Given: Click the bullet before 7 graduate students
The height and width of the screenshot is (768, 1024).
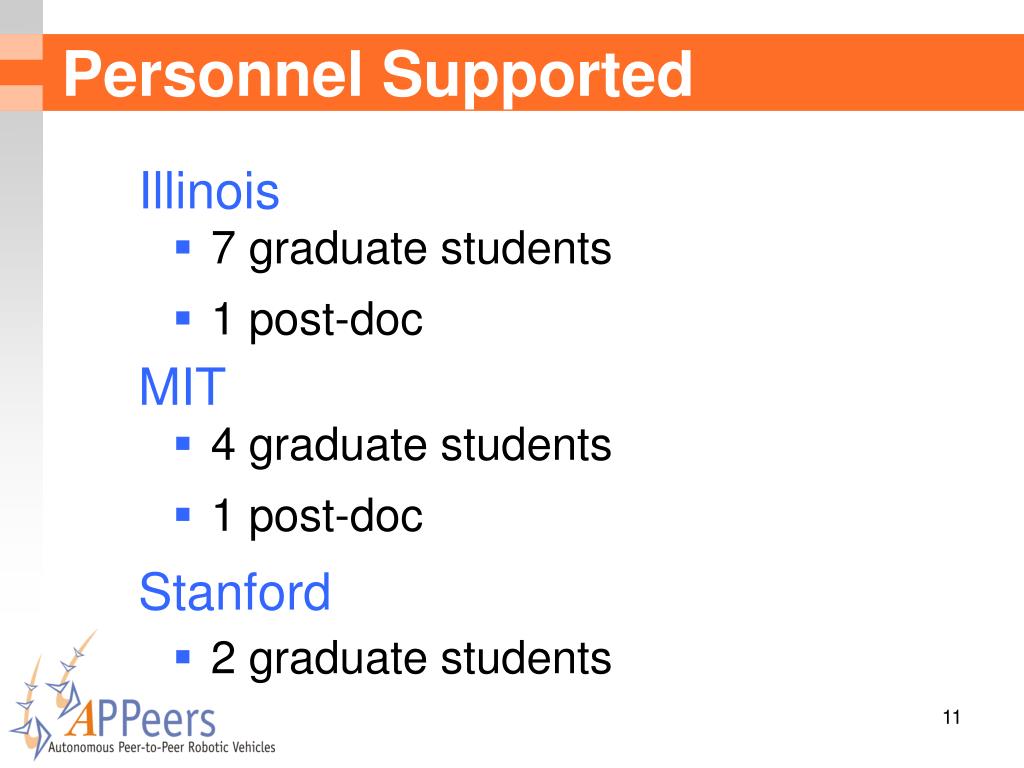Looking at the screenshot, I should [183, 248].
